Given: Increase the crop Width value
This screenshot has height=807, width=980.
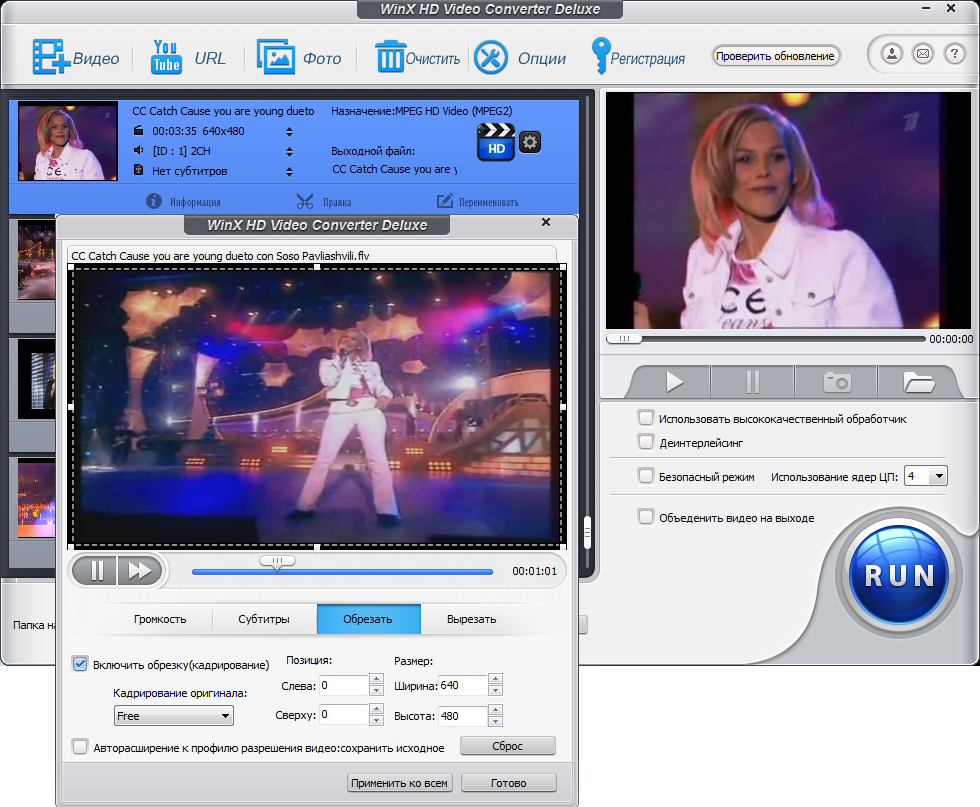Looking at the screenshot, I should (x=496, y=679).
